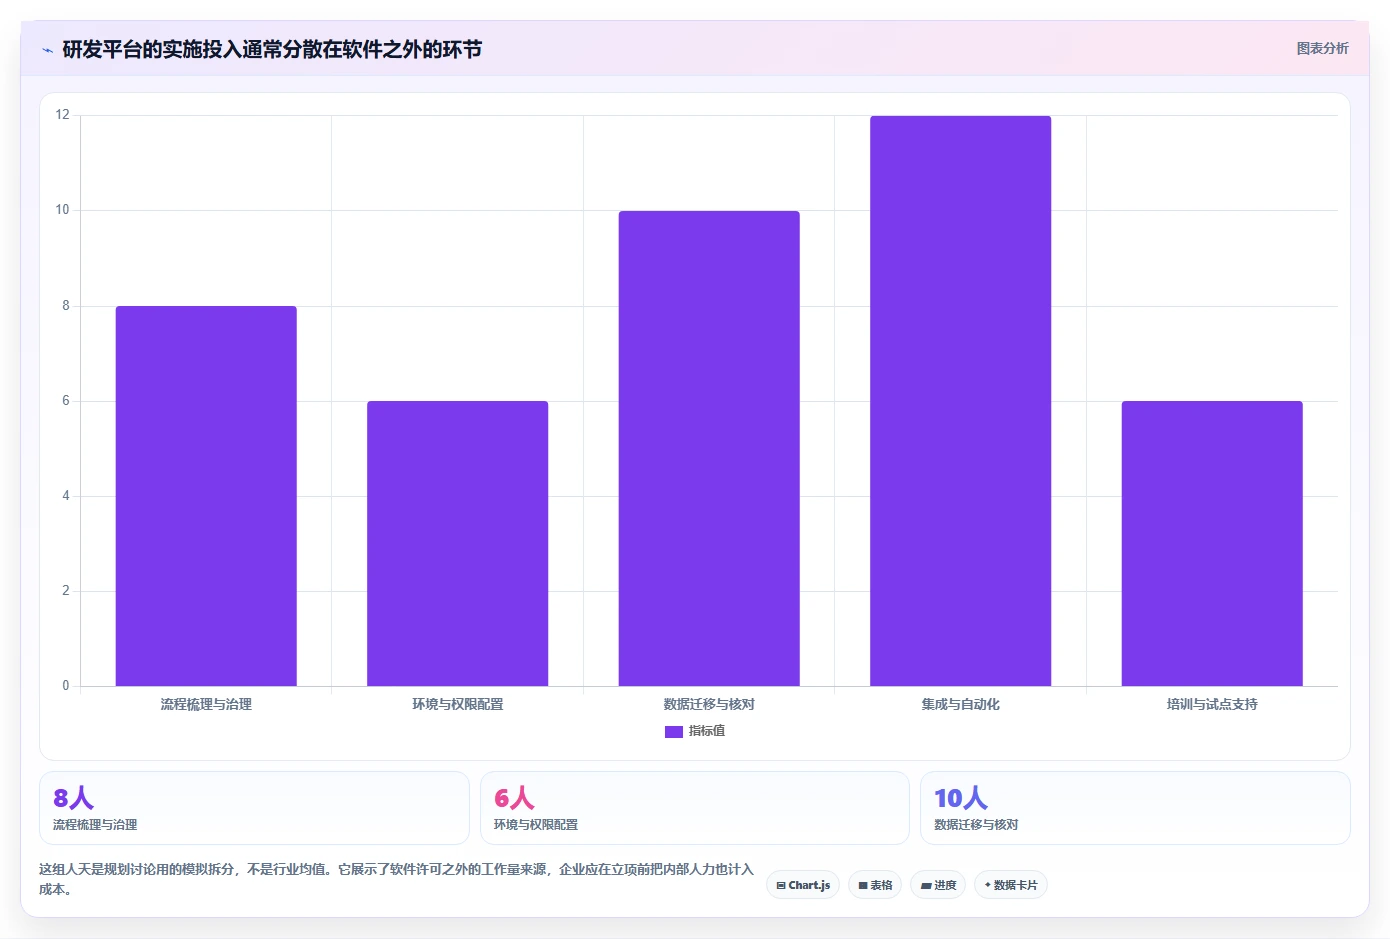Screen dimensions: 1390x939
Task: Click the 培训与试点支持 x-axis label
Action: [1212, 704]
